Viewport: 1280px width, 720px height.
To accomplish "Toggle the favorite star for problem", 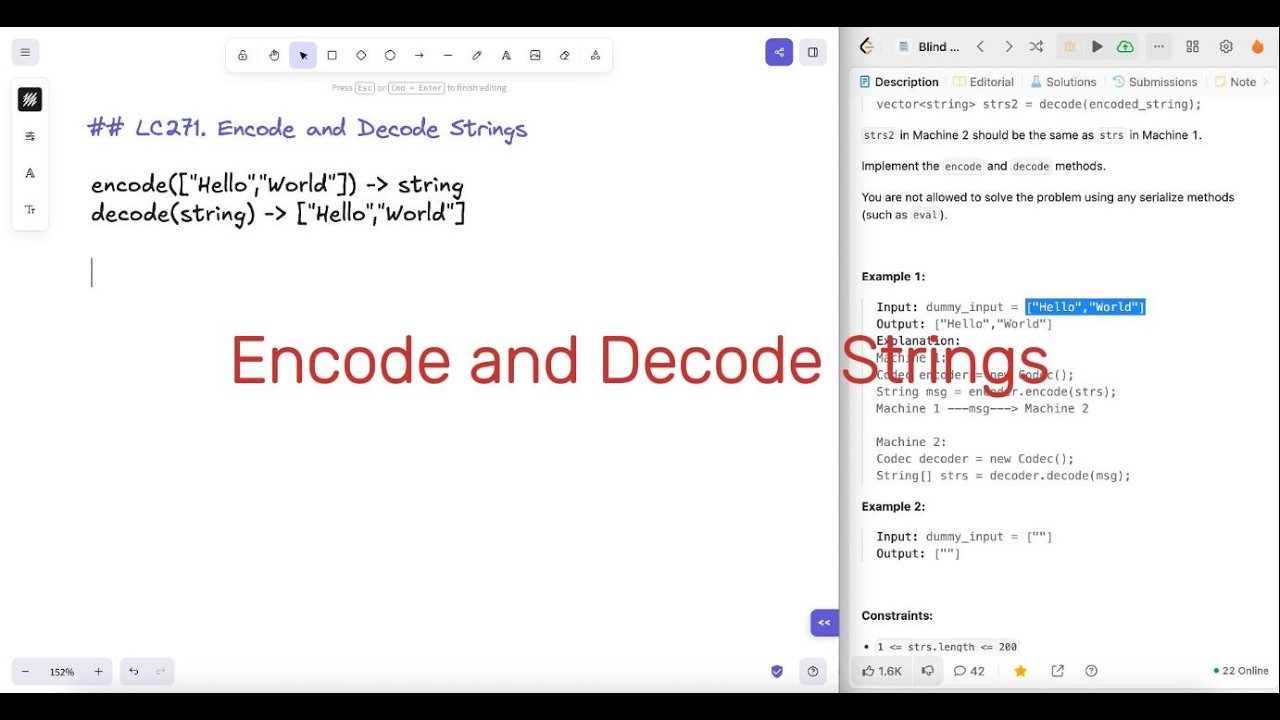I will (x=1020, y=671).
